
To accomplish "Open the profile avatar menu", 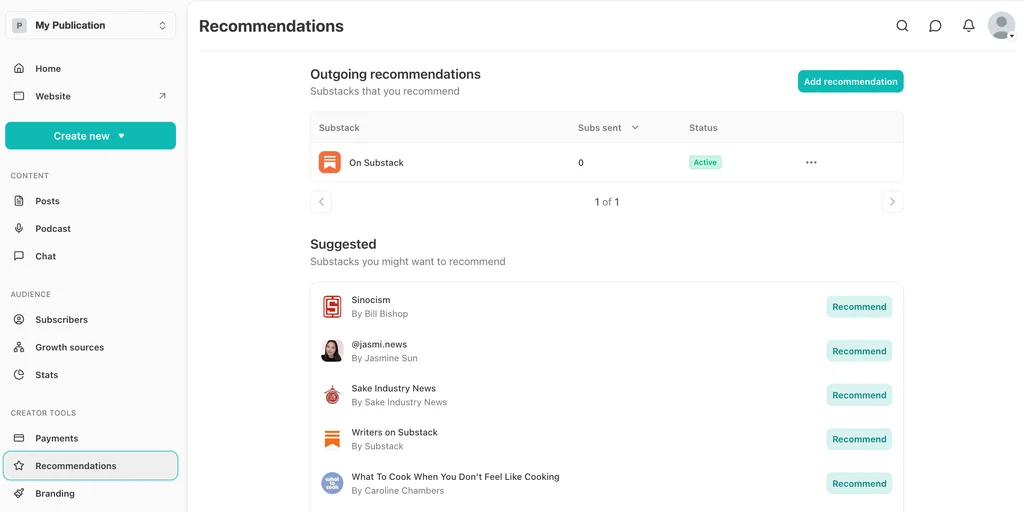I will pos(1001,25).
